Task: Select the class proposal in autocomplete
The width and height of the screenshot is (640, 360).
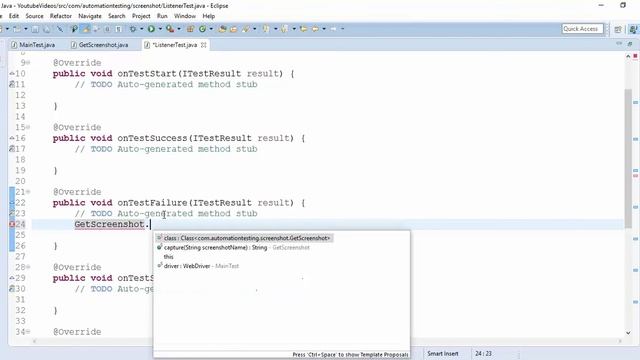Action: coord(244,238)
